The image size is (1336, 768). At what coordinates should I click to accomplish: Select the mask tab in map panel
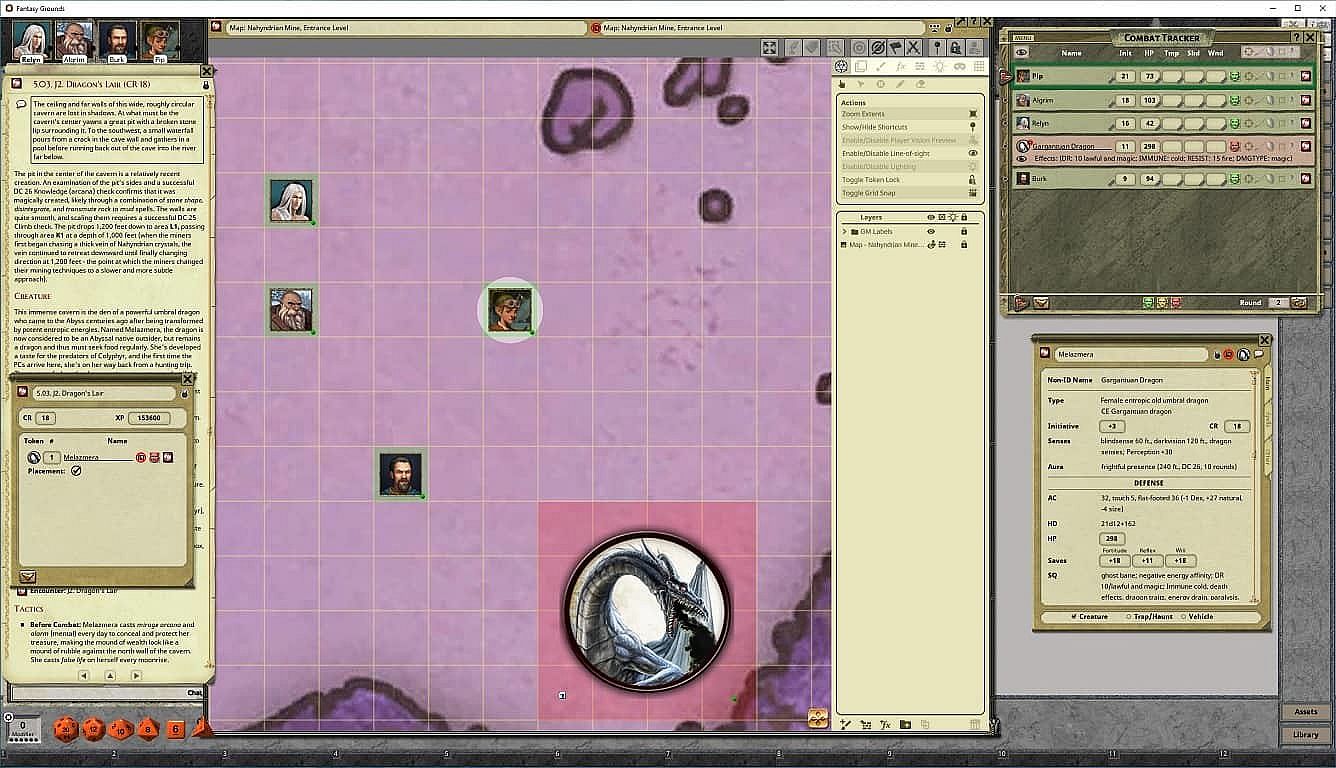pyautogui.click(x=959, y=67)
